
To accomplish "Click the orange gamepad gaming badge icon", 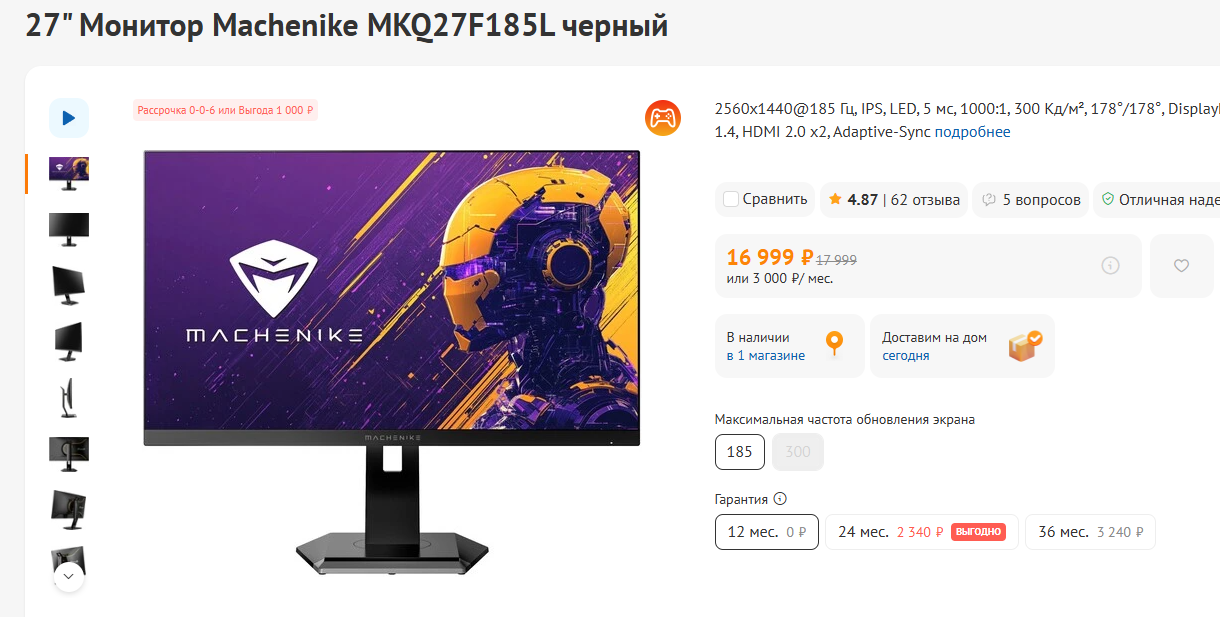I will [x=662, y=118].
